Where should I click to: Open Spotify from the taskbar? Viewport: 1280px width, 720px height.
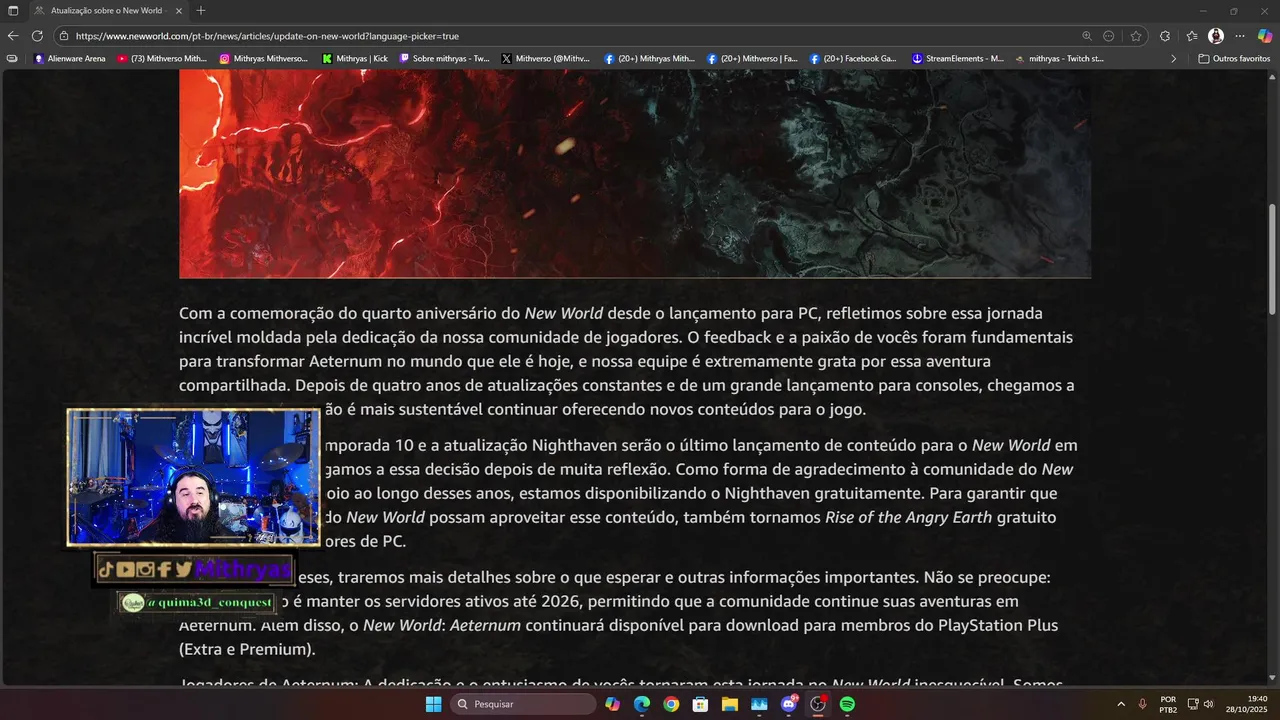847,704
